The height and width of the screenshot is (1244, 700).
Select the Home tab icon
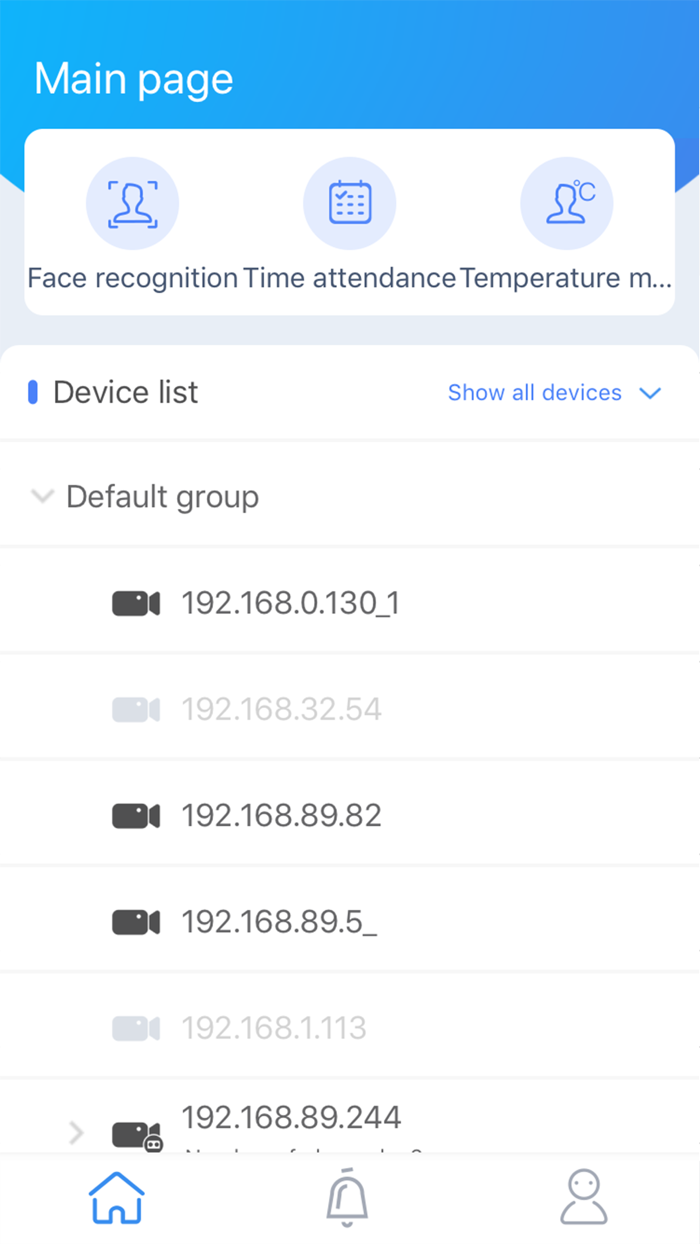click(116, 1196)
